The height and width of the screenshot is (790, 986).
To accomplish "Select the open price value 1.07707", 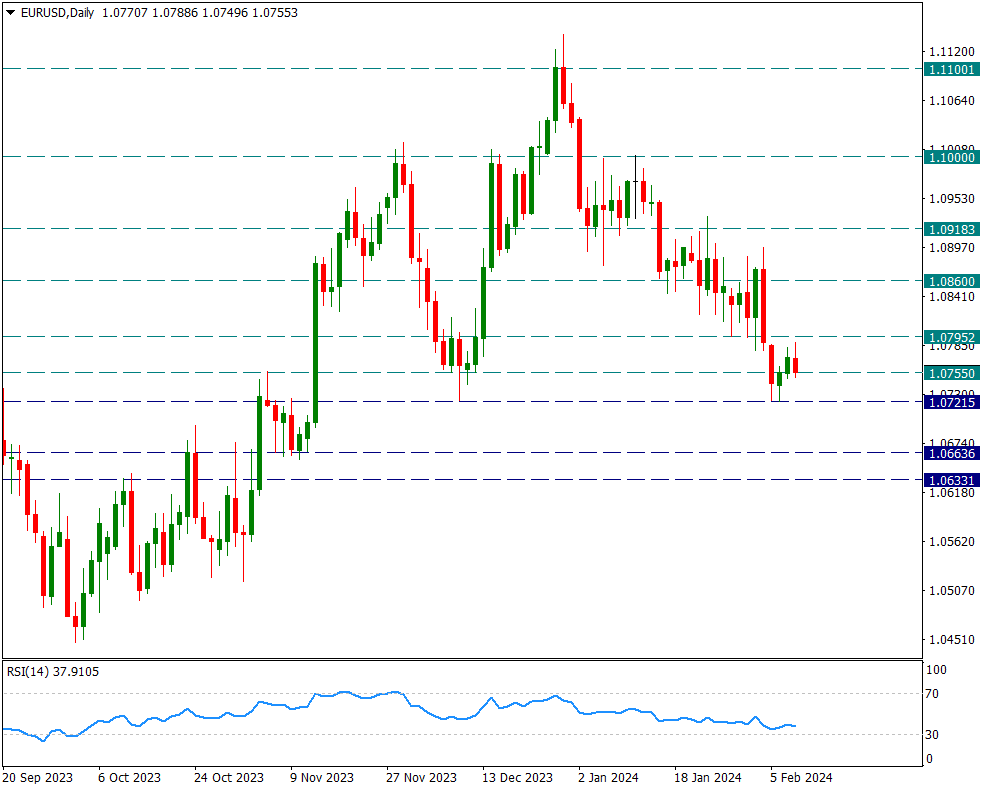I will (125, 13).
